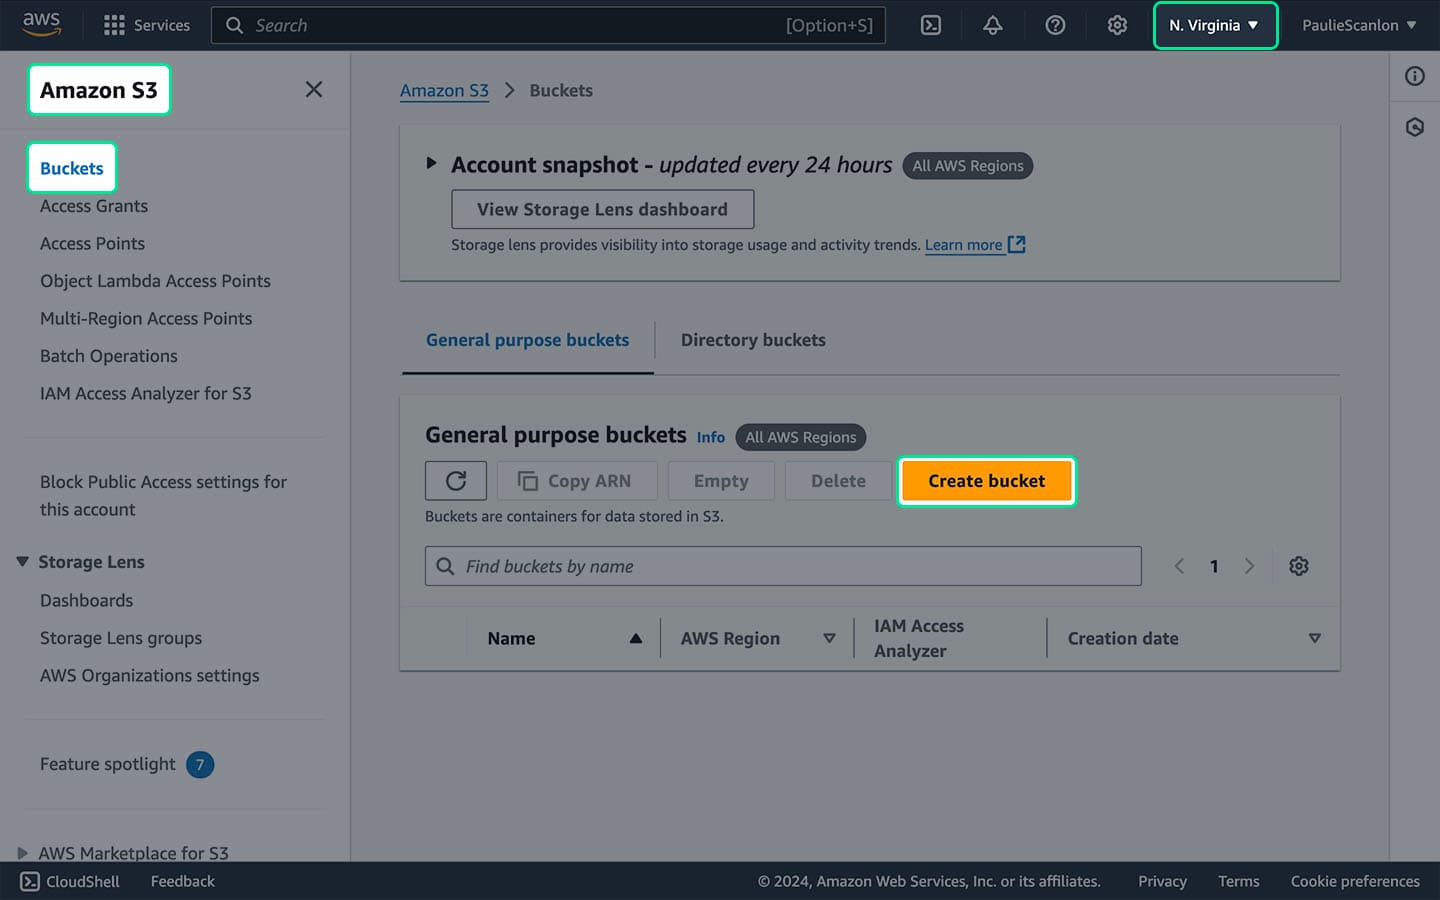Viewport: 1440px width, 900px height.
Task: Collapse the Storage Lens section
Action: click(x=22, y=561)
